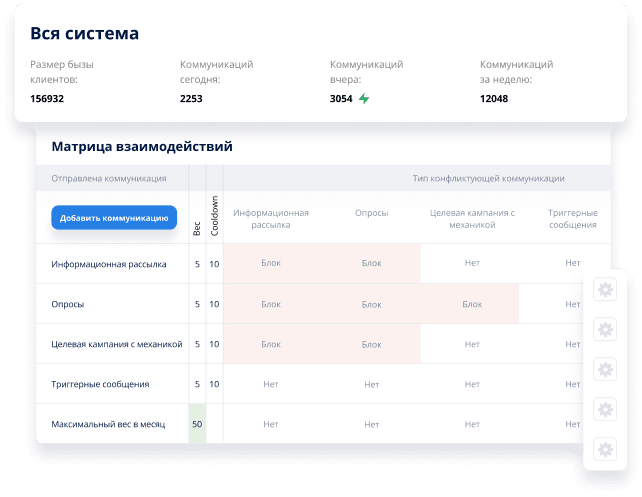Click the bottom gear settings icon
642x497 pixels.
point(604,449)
